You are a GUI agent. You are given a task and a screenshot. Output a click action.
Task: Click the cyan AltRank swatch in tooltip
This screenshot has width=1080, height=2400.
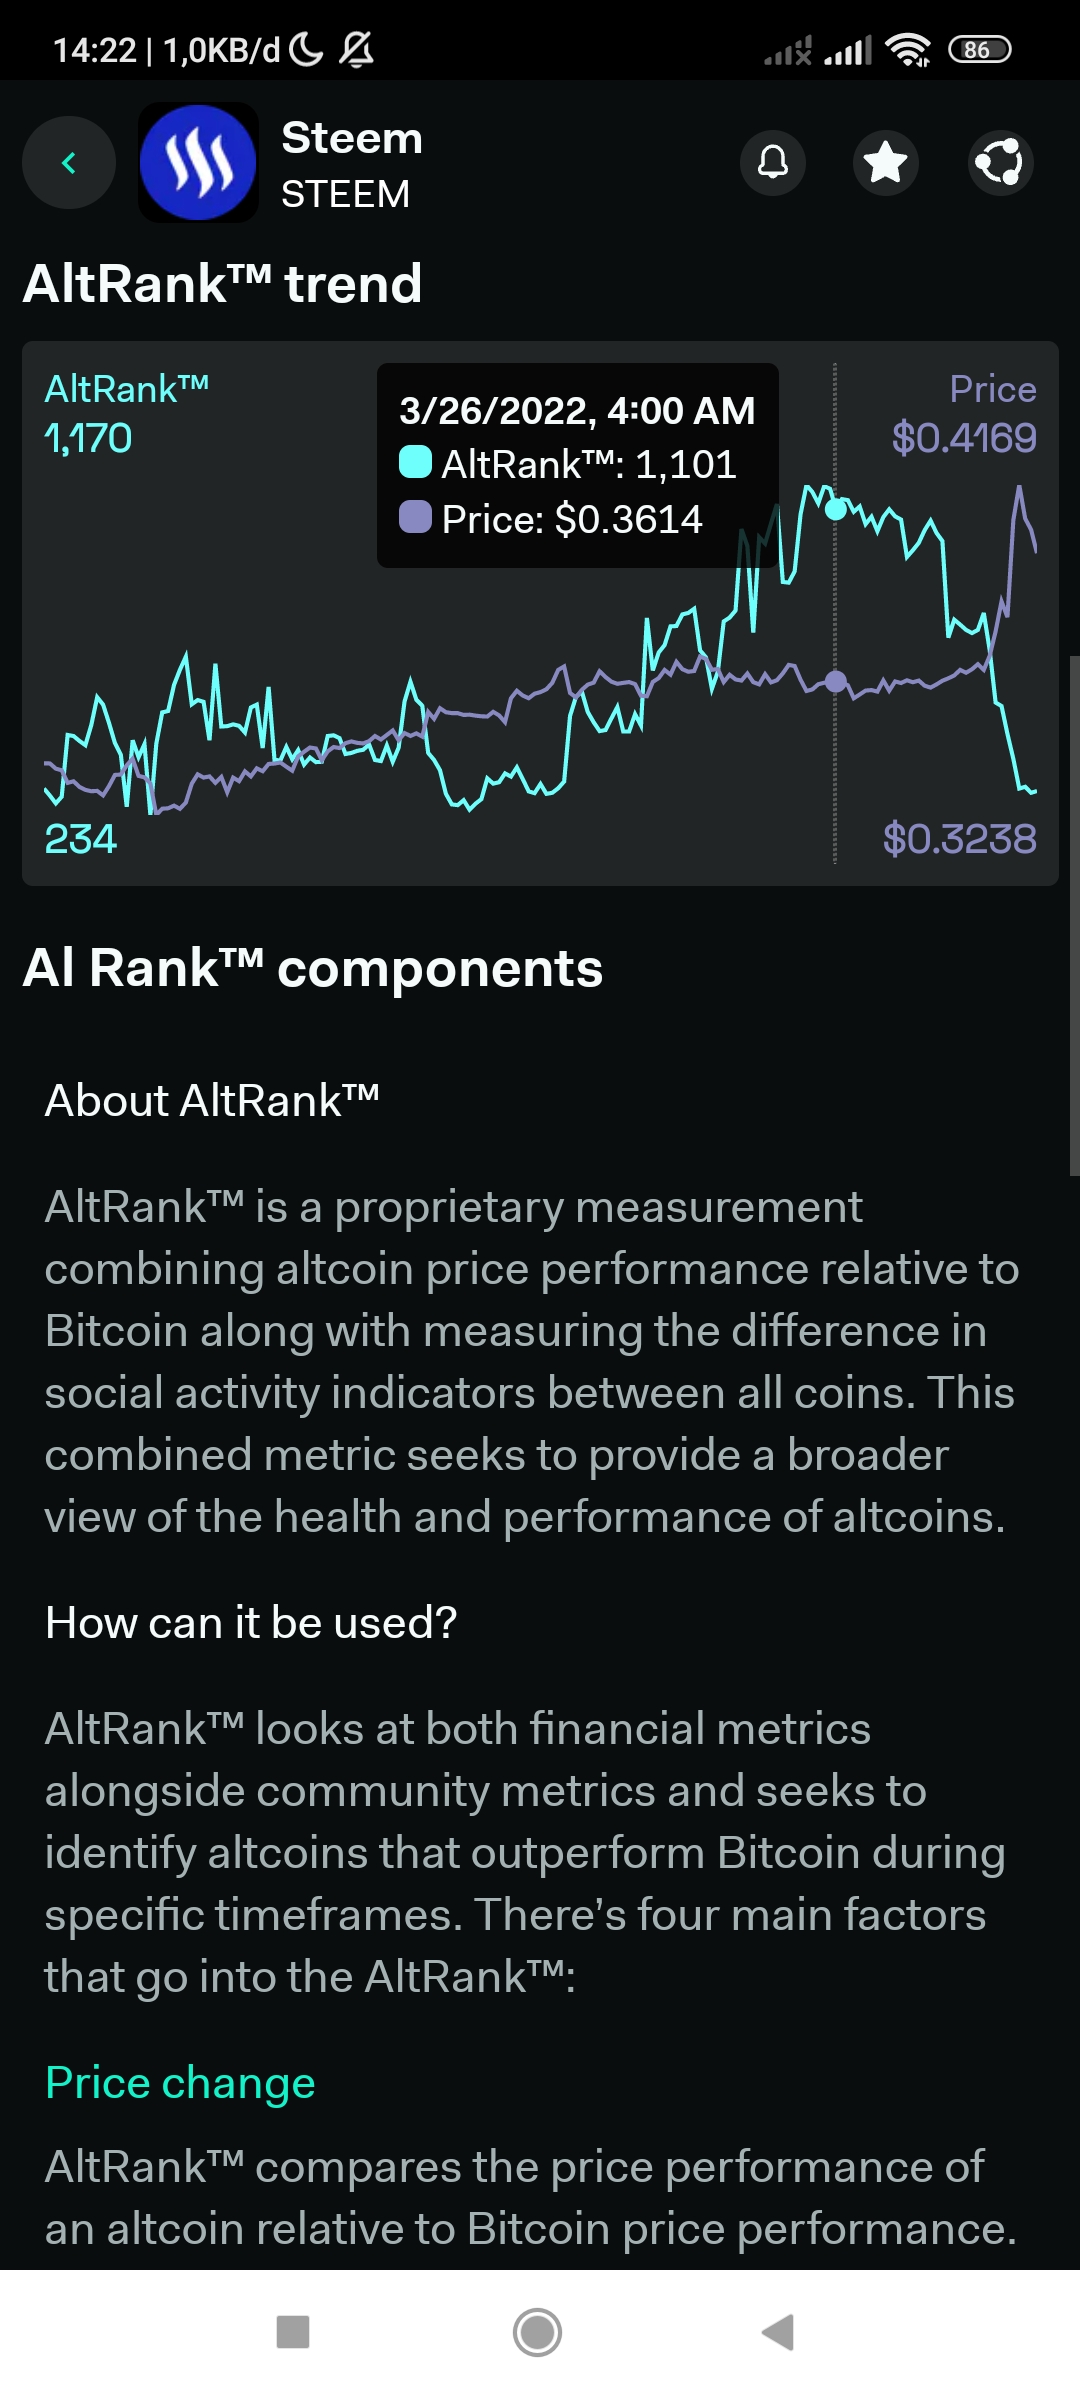click(x=415, y=462)
